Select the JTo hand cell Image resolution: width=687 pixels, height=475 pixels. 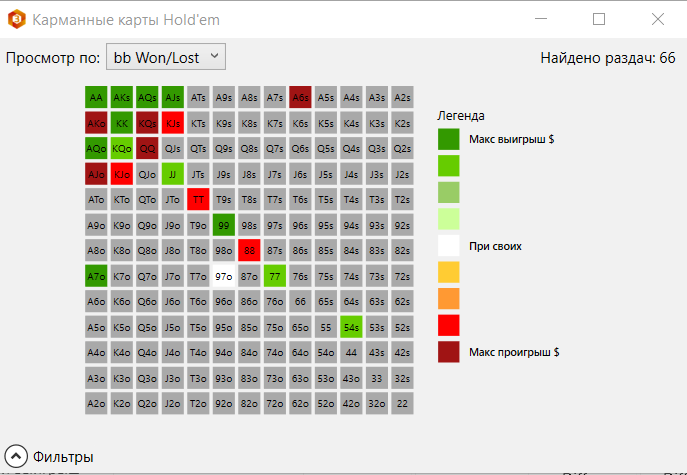[x=173, y=199]
